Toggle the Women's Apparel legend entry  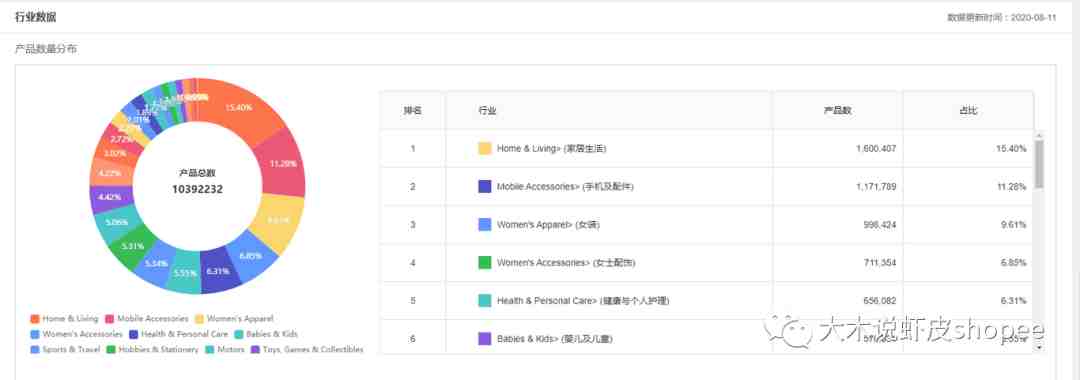(234, 319)
